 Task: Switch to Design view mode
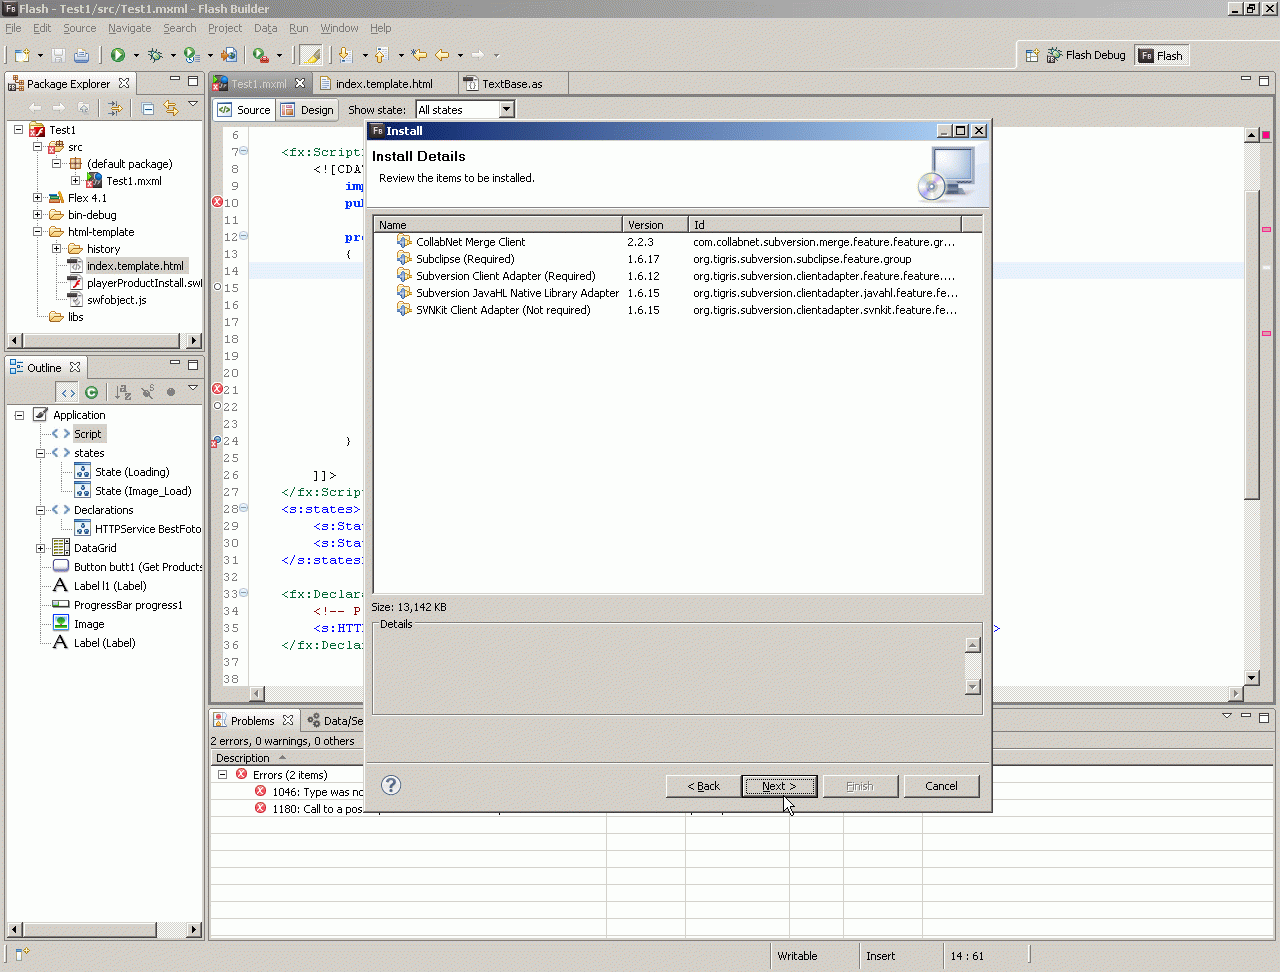point(308,110)
